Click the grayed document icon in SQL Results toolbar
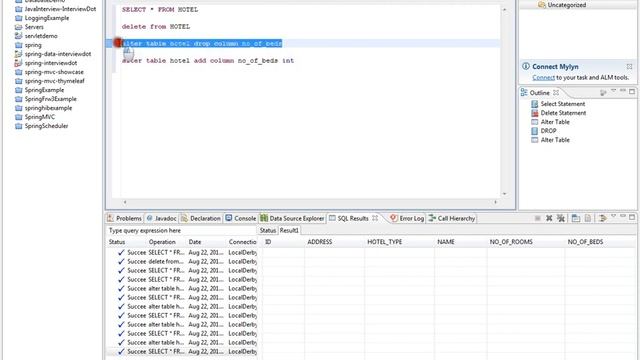 [588, 218]
